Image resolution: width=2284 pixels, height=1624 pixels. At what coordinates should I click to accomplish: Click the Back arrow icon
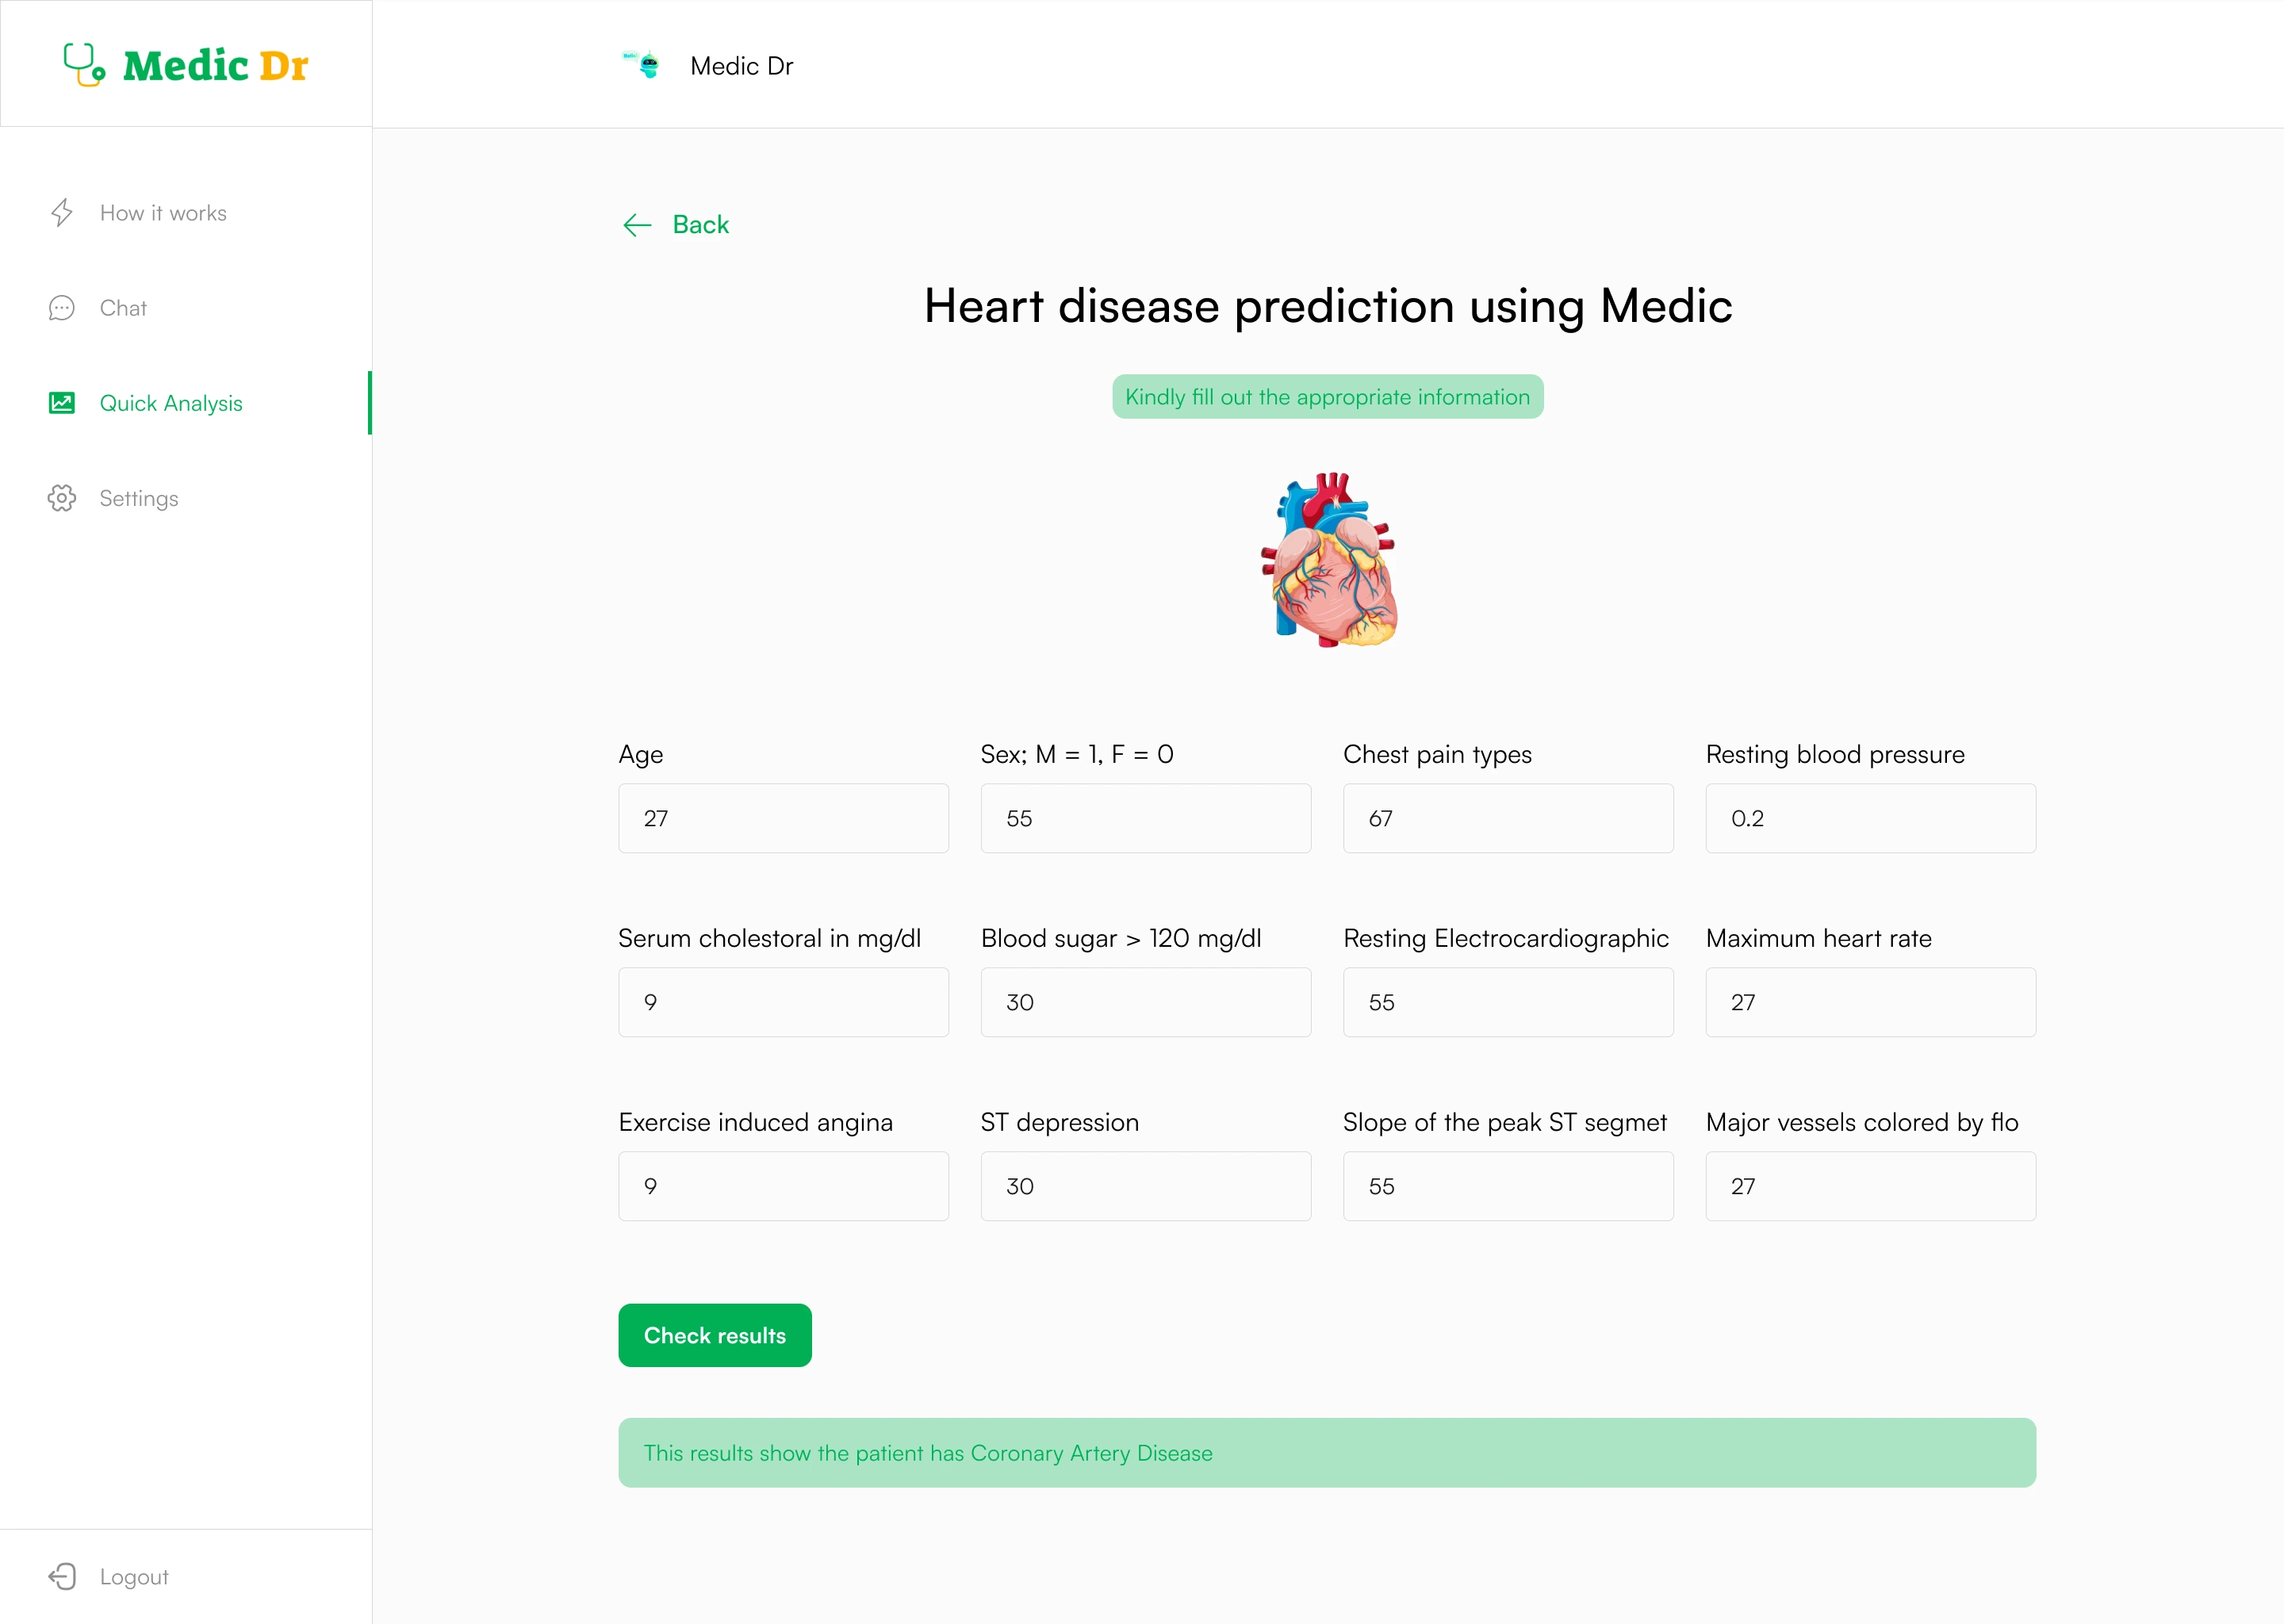[x=637, y=225]
